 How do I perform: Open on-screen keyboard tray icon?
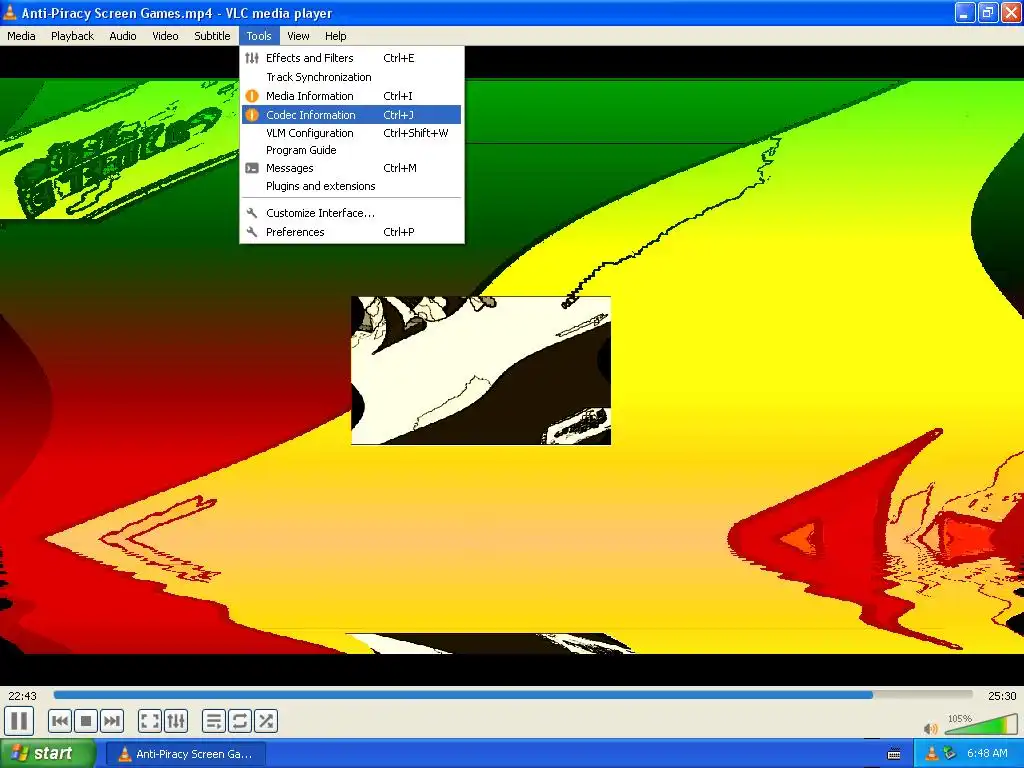[x=894, y=754]
